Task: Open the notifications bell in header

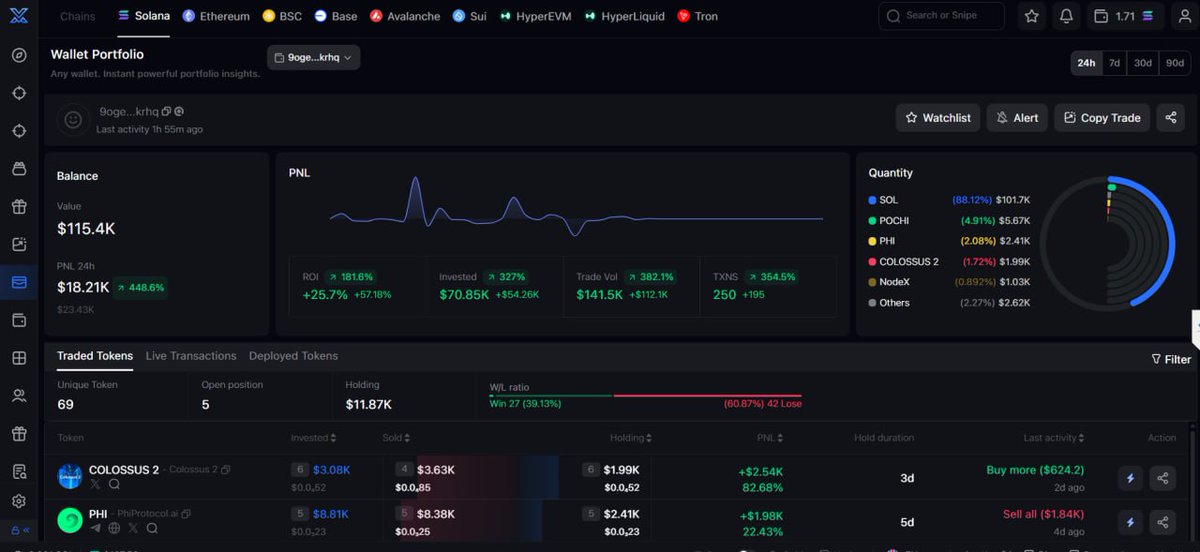Action: (1066, 16)
